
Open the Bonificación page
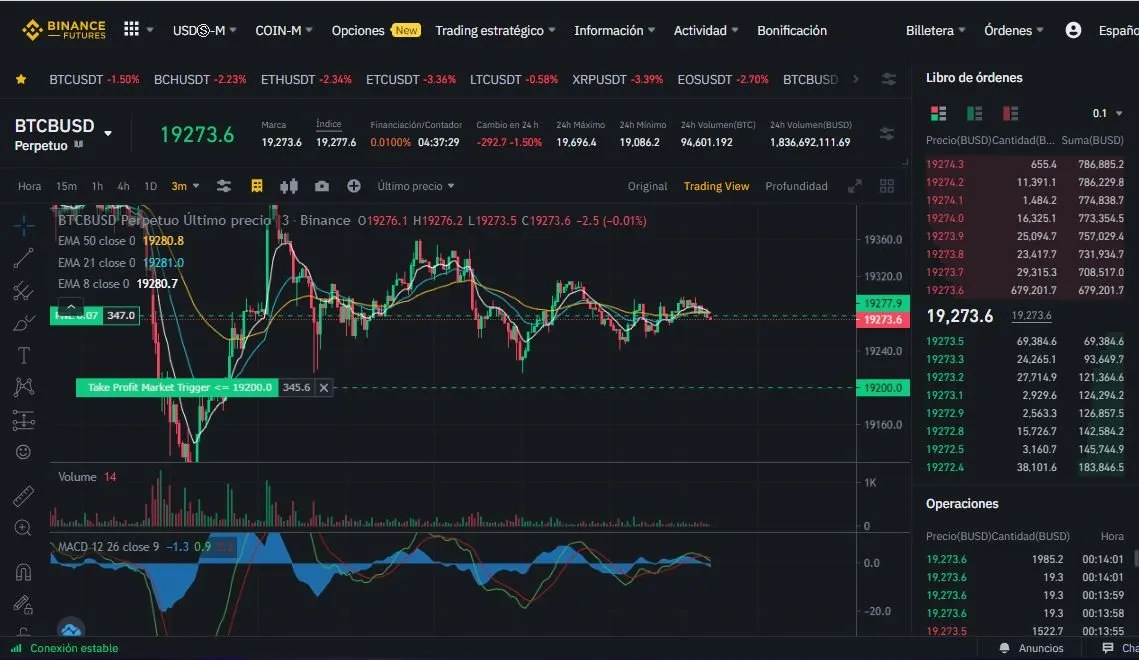(792, 30)
